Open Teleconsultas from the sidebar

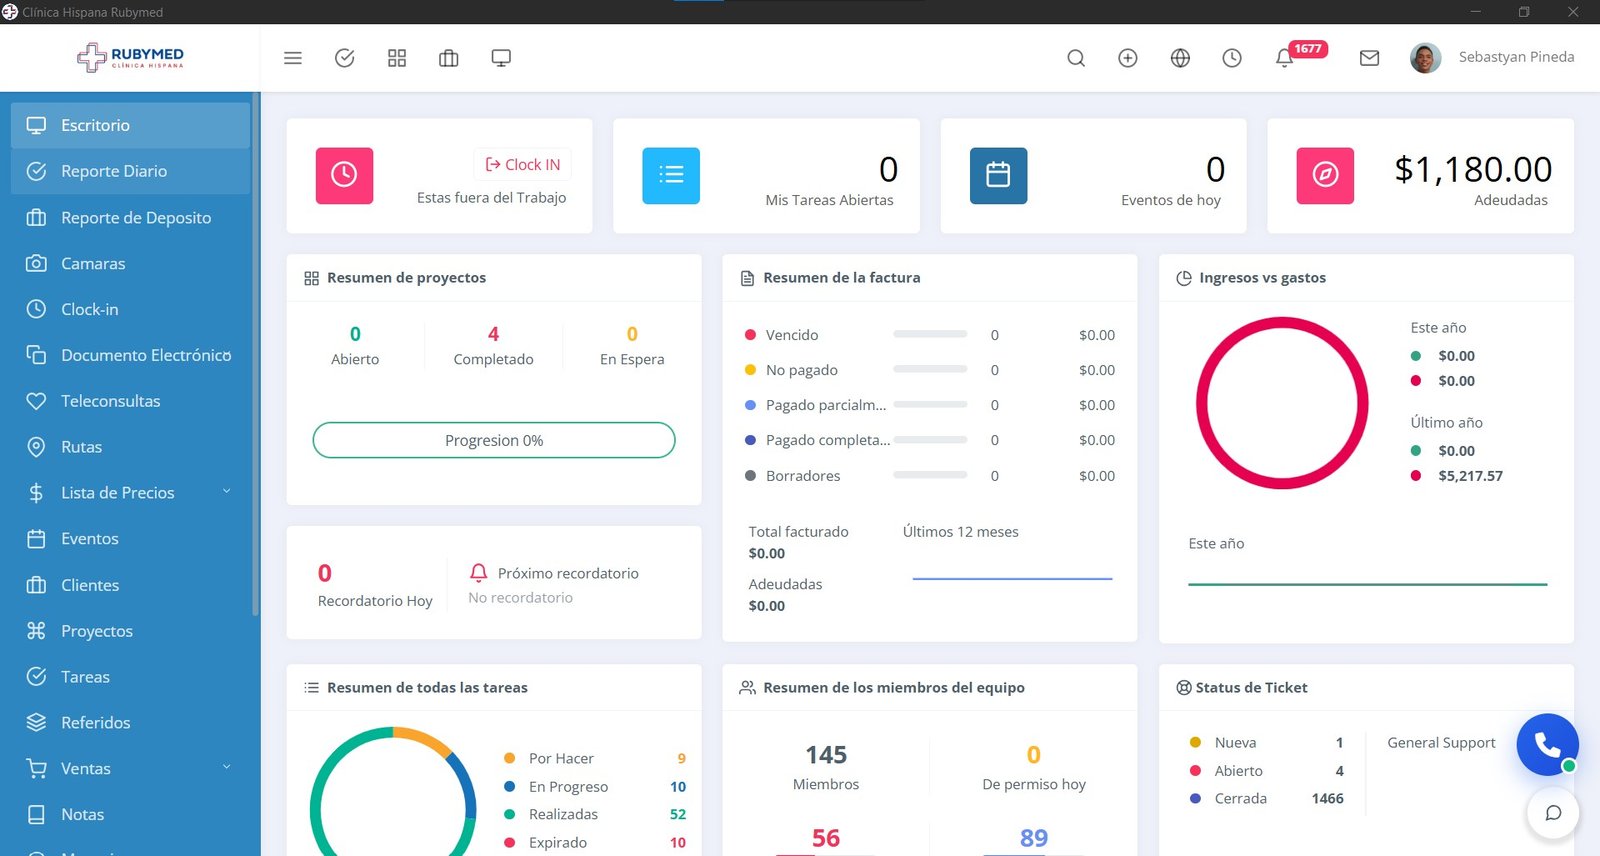pos(110,401)
